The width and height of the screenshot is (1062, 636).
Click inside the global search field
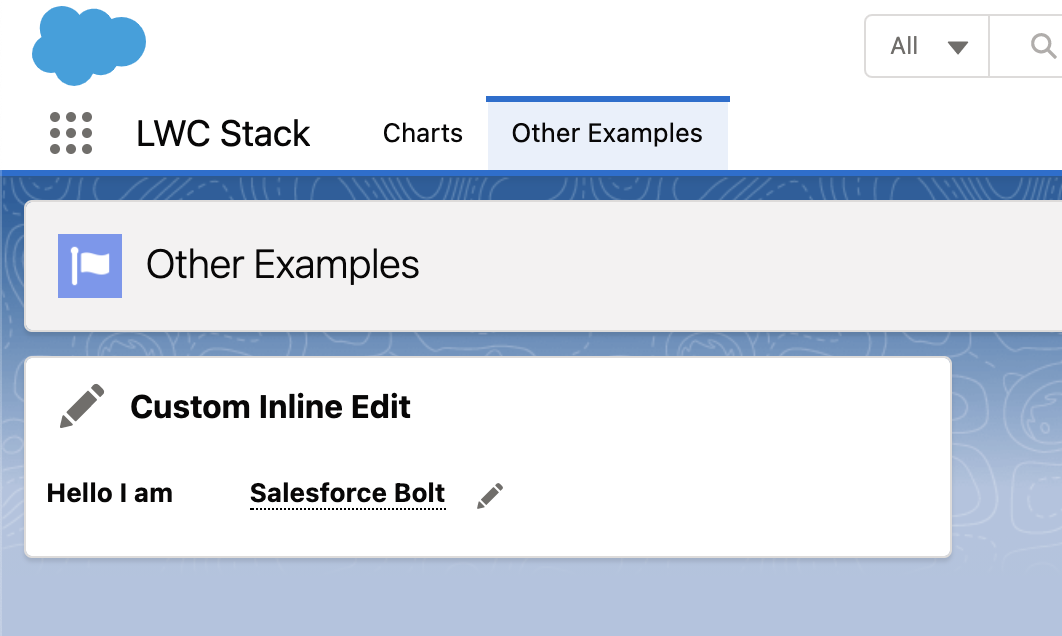[1025, 46]
